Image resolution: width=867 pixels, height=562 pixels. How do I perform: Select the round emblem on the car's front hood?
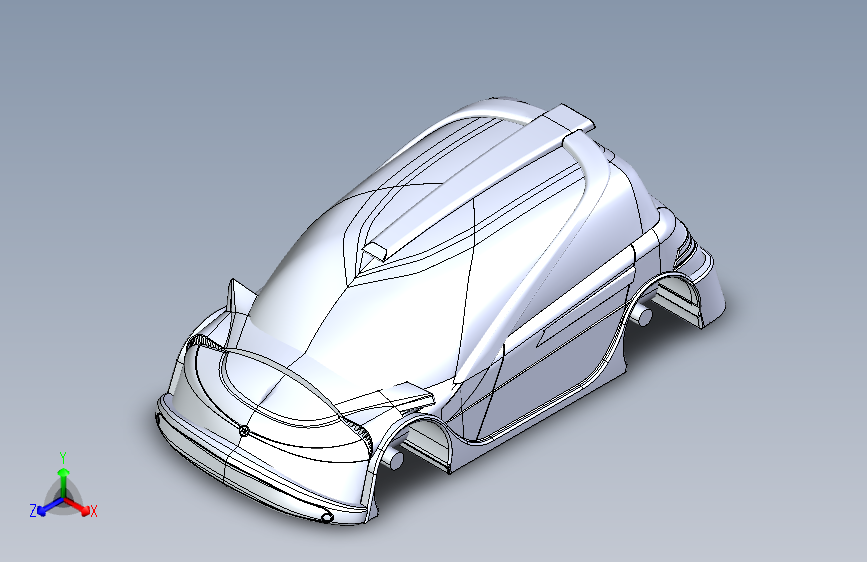(x=244, y=430)
